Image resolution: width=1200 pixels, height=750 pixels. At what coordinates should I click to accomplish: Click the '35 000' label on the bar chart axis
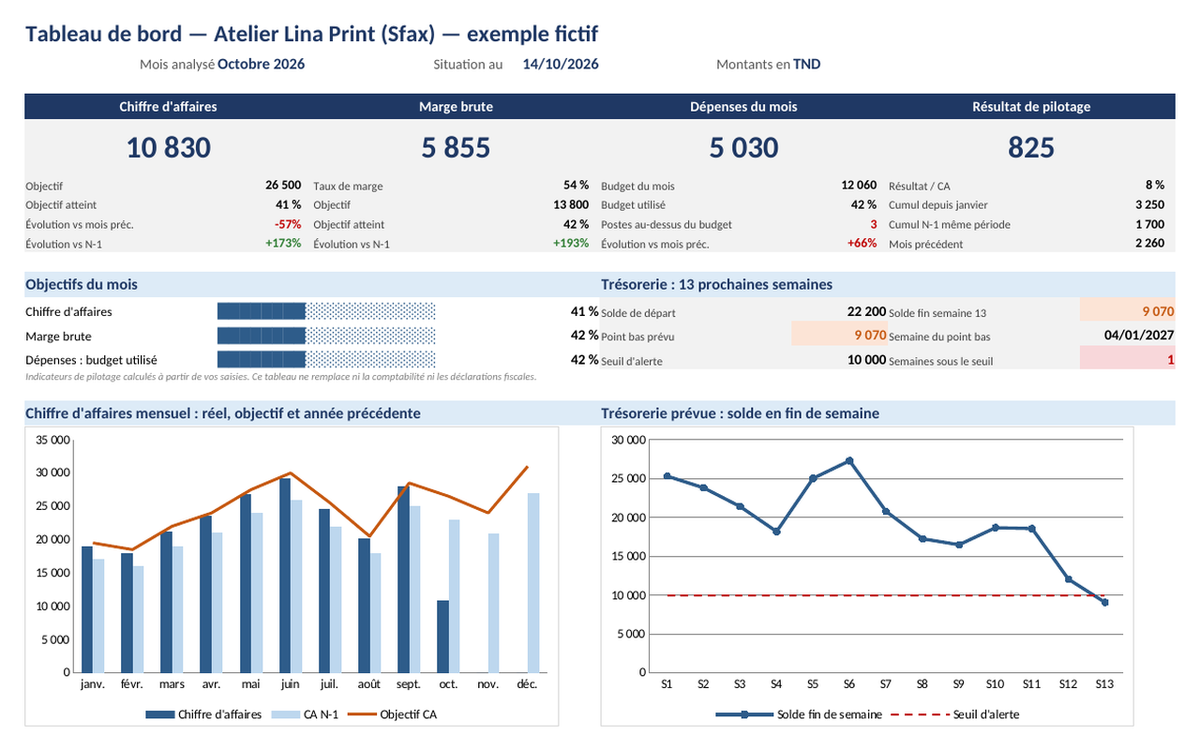[52, 440]
